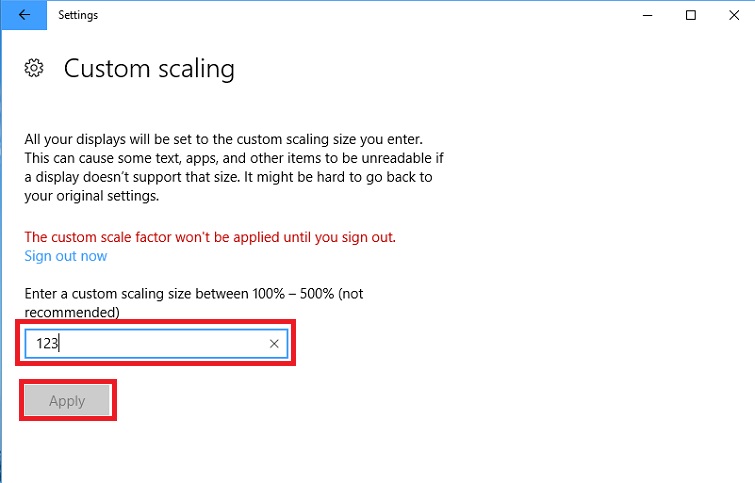Screen dimensions: 755x483
Task: Clear the scaling text box with the X
Action: click(x=275, y=344)
